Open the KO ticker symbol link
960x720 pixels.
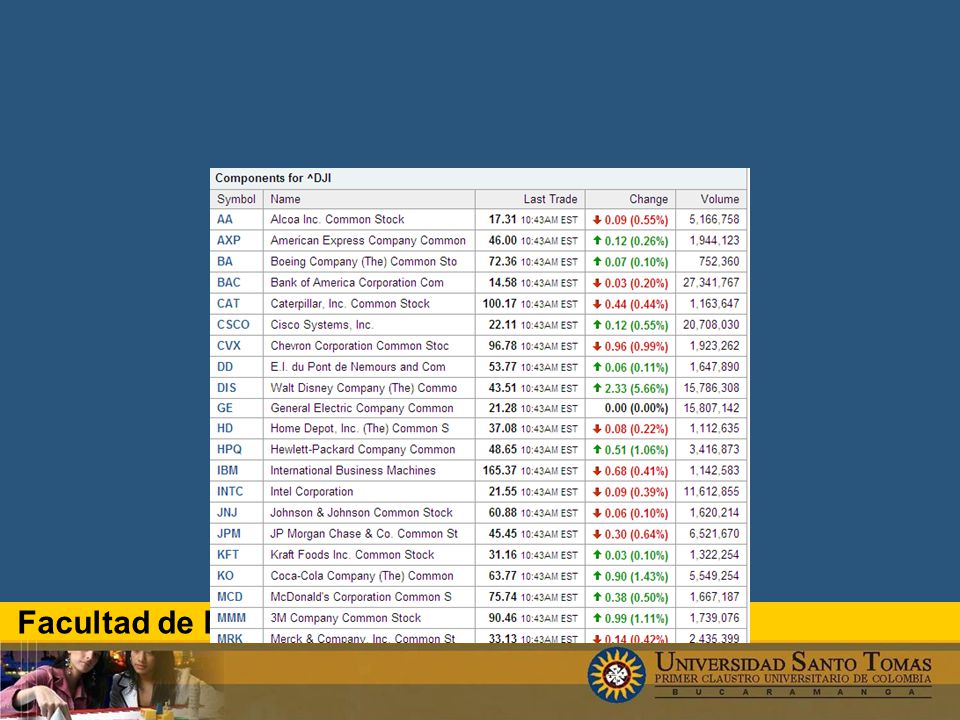tap(225, 576)
